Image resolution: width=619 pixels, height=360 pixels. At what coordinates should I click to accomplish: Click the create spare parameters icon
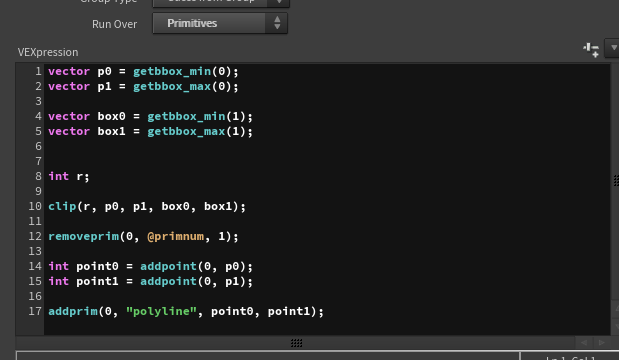pyautogui.click(x=591, y=50)
